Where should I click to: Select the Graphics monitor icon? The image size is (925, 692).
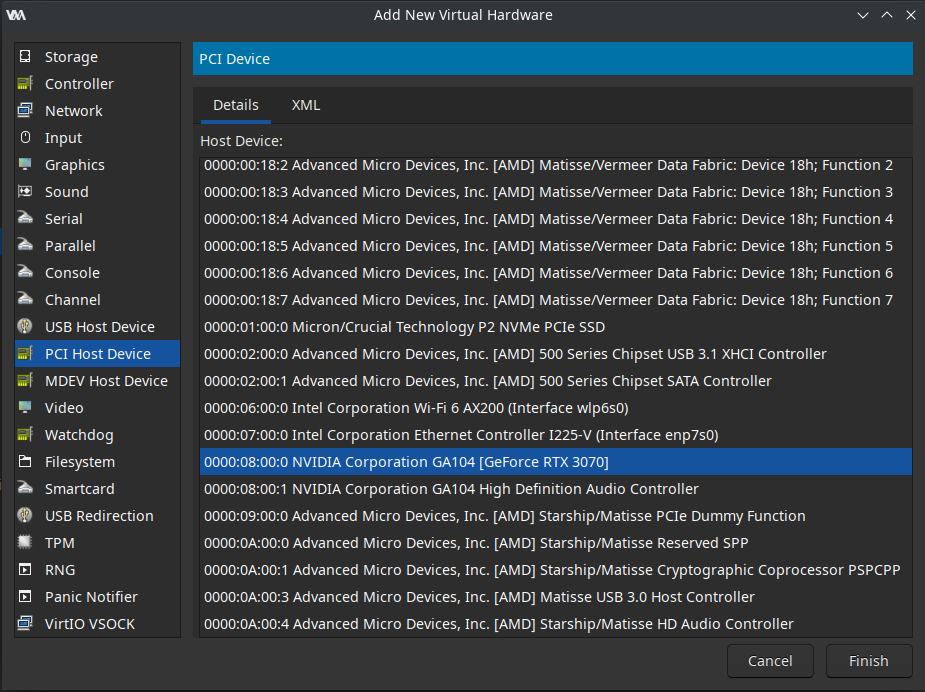pyautogui.click(x=25, y=165)
